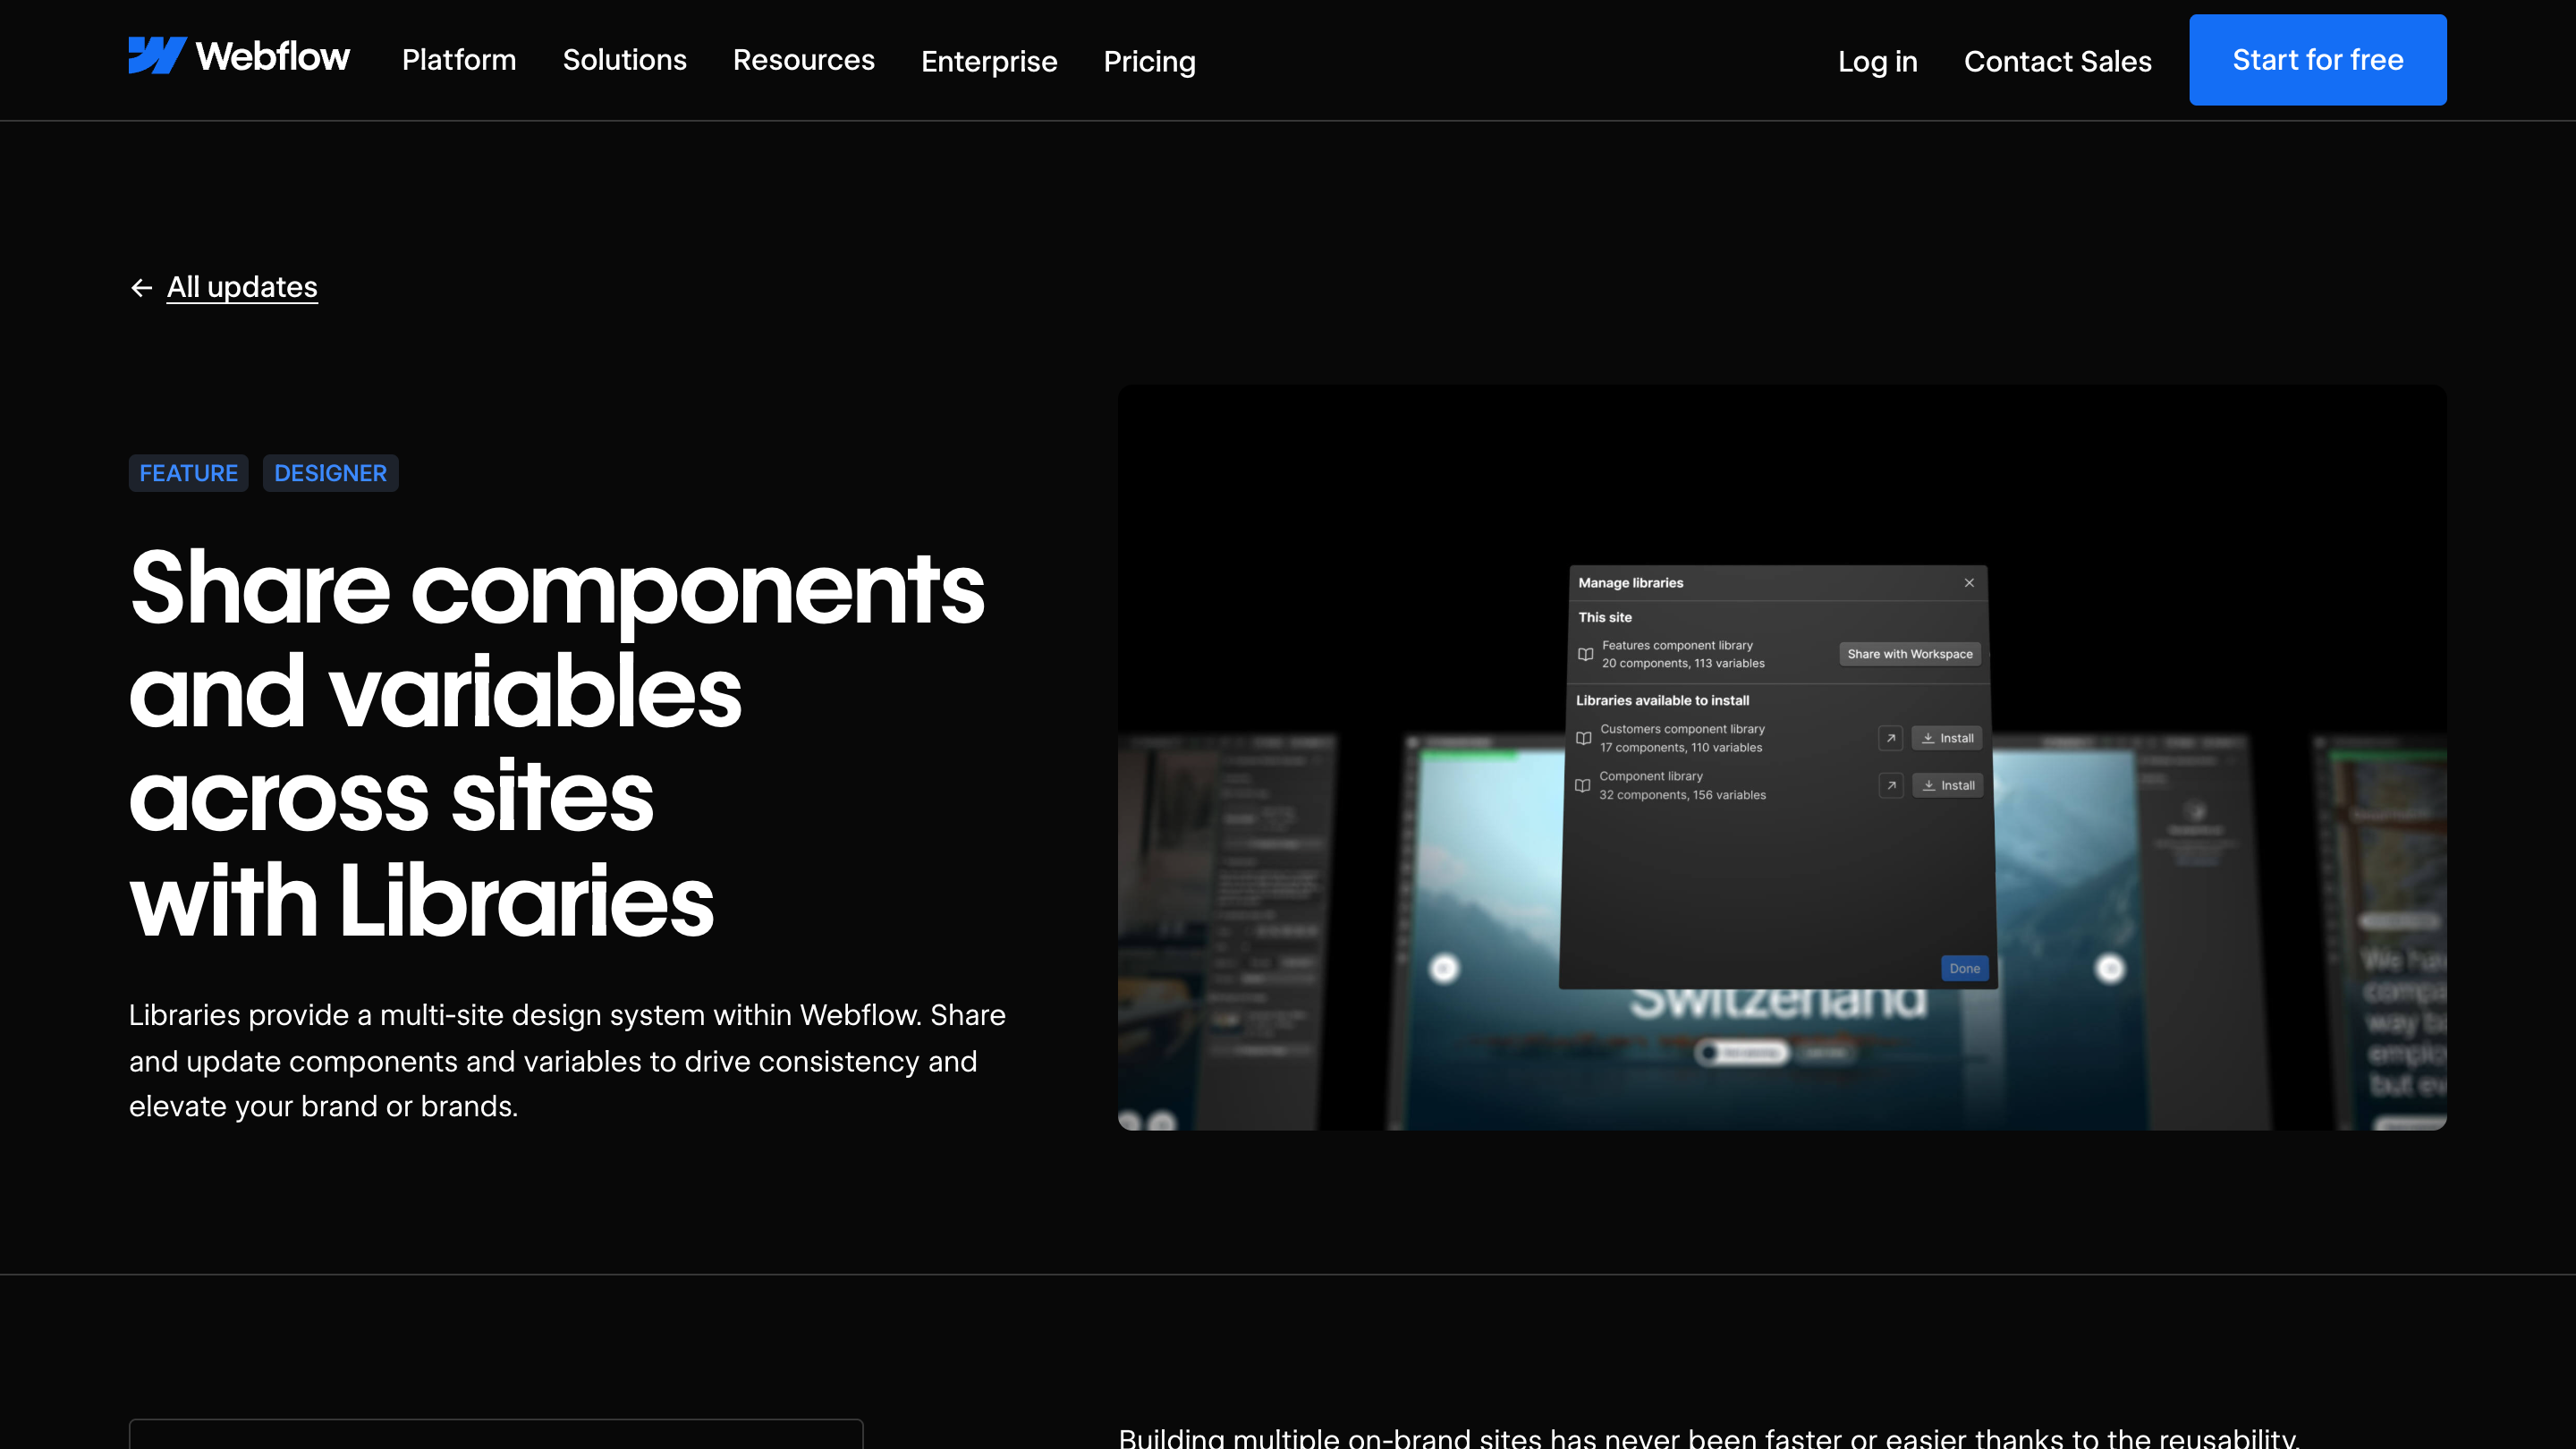Click the 'This site' section label

(1605, 617)
